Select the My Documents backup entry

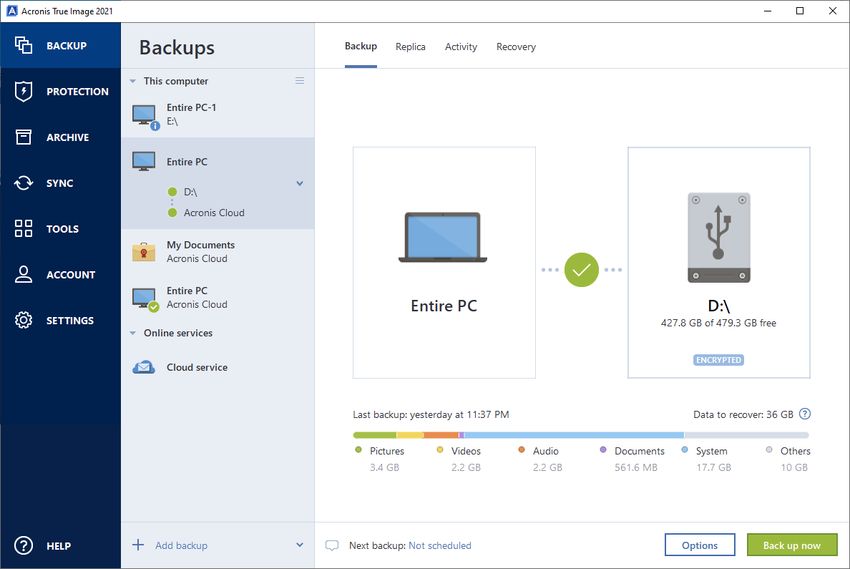pyautogui.click(x=200, y=251)
